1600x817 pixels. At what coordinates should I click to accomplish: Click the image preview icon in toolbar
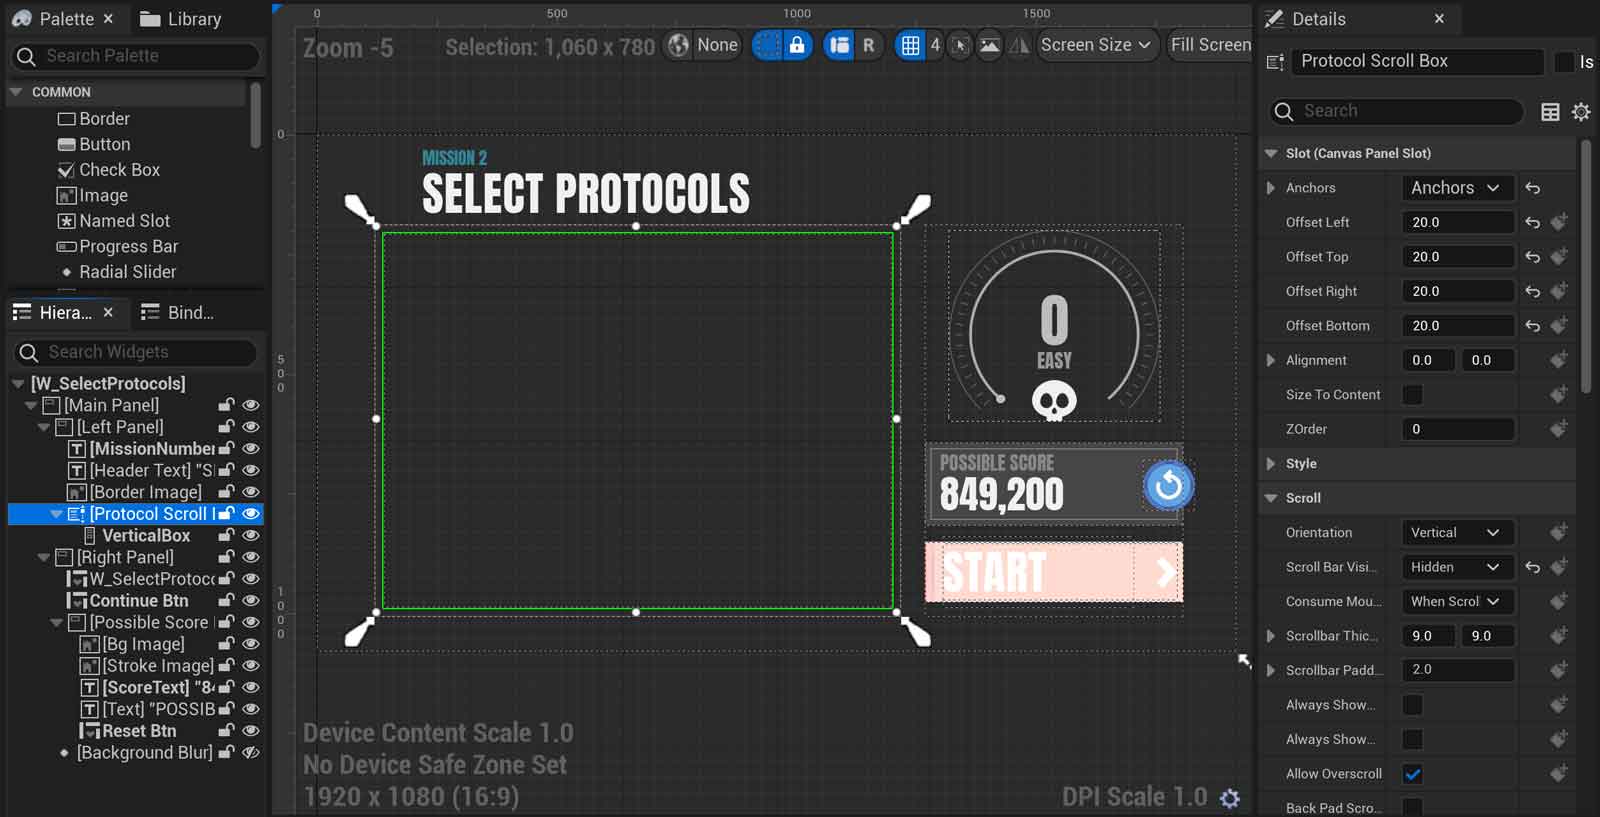pyautogui.click(x=989, y=45)
